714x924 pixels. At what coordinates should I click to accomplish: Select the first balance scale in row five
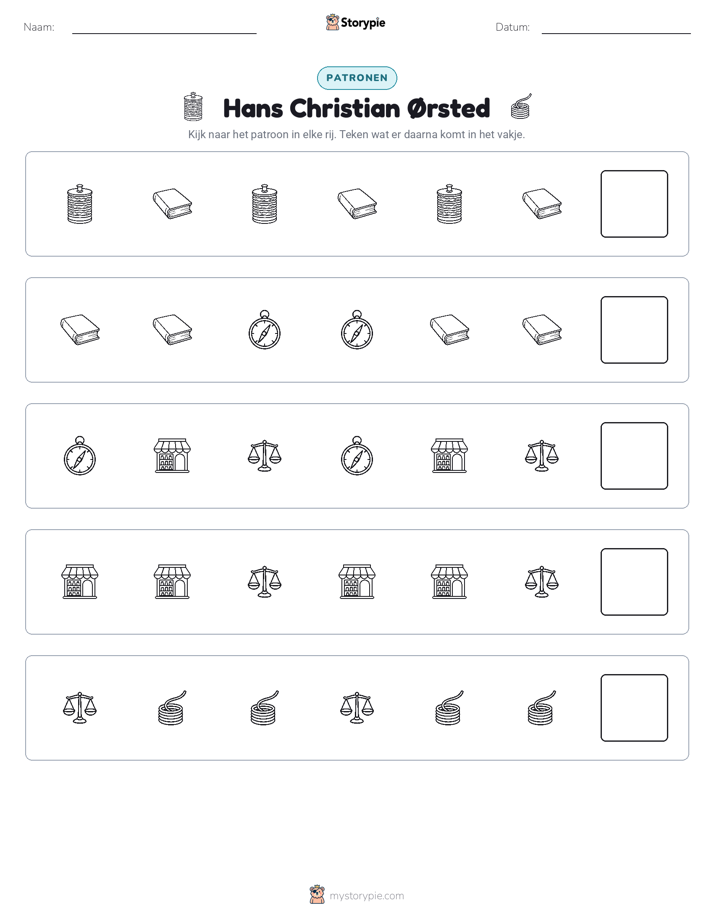(80, 708)
